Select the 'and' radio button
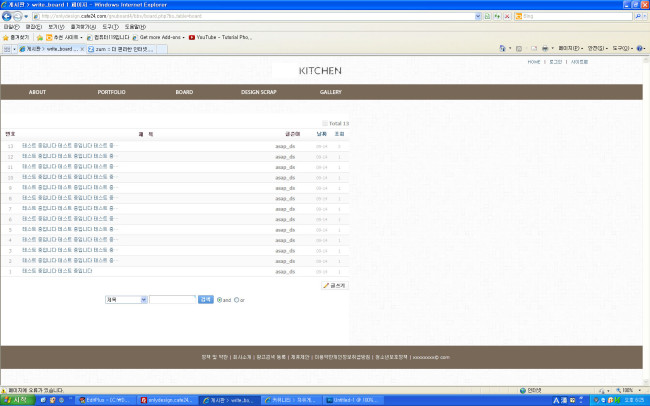The image size is (650, 406). pyautogui.click(x=220, y=299)
